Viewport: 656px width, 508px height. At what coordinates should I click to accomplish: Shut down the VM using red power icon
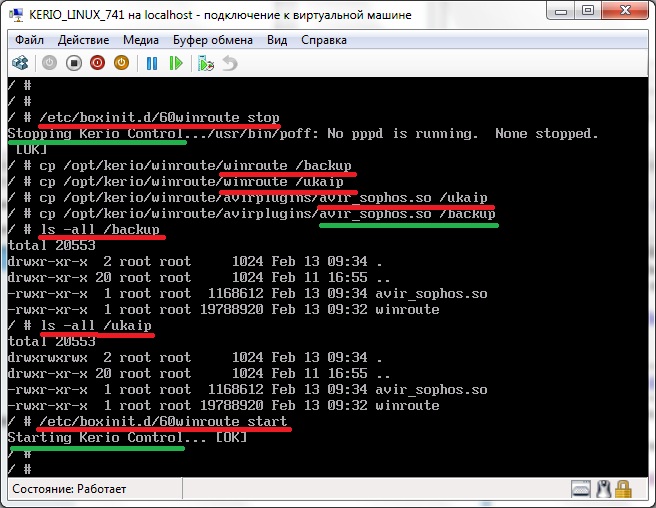98,63
